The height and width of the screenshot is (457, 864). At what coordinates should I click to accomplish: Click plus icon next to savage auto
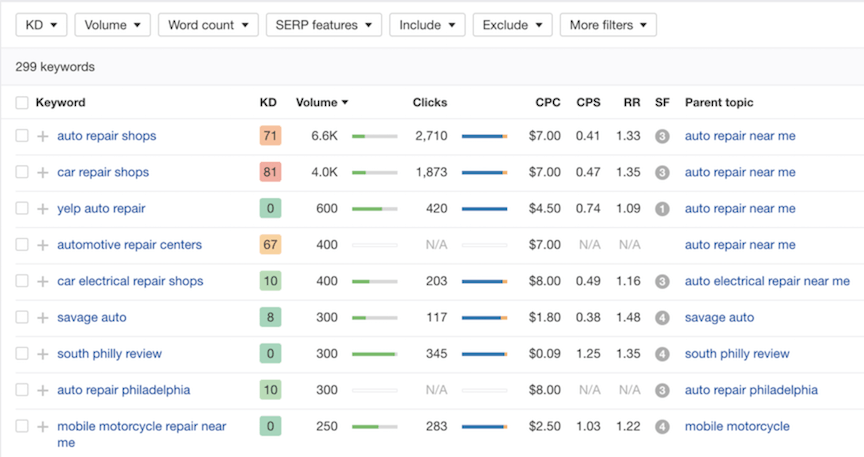point(42,318)
